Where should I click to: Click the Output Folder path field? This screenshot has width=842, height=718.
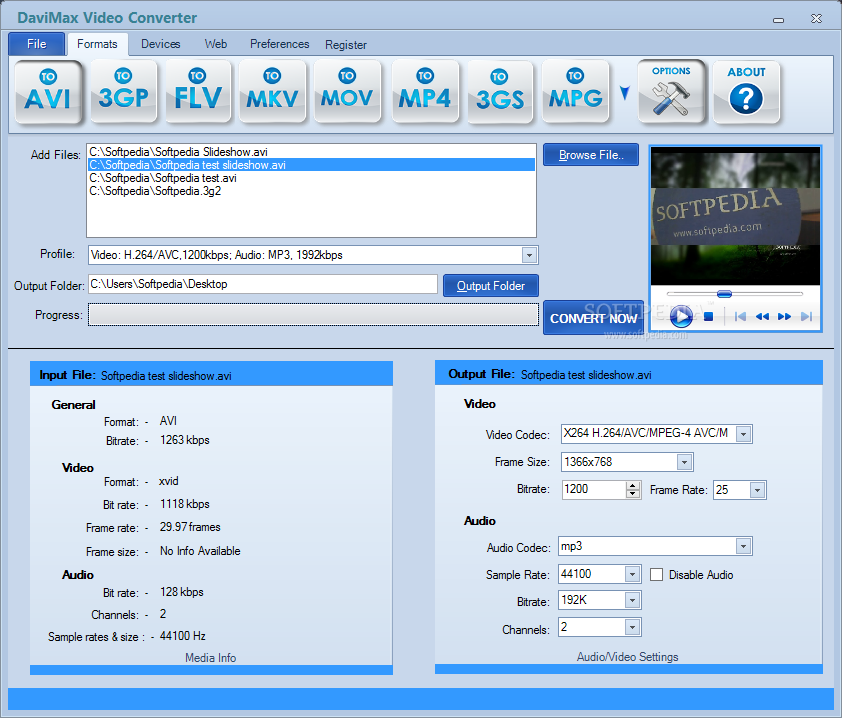click(x=263, y=284)
